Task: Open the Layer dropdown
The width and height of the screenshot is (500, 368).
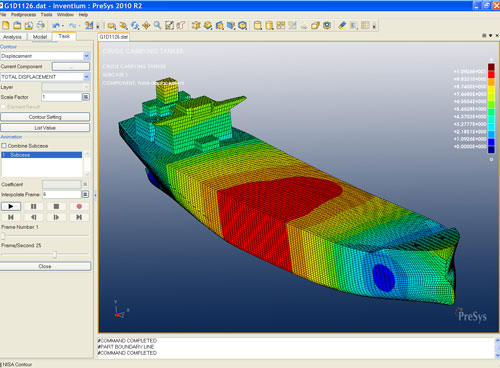Action: tap(86, 87)
